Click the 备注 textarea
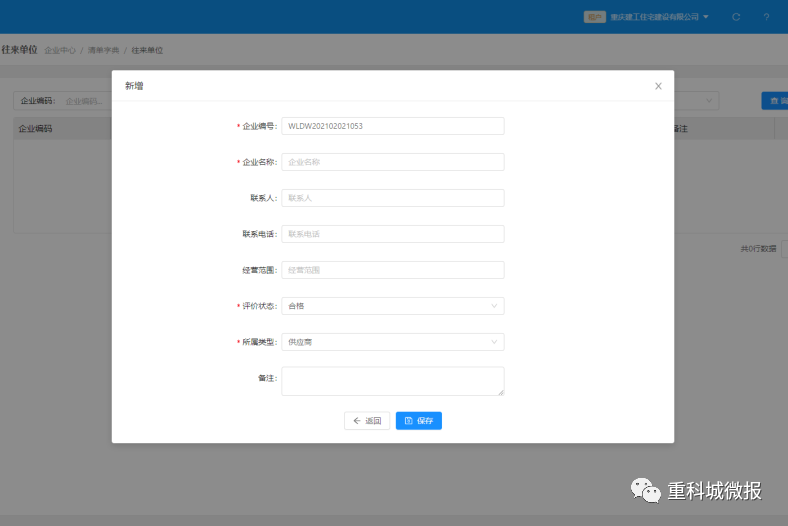 [x=392, y=381]
